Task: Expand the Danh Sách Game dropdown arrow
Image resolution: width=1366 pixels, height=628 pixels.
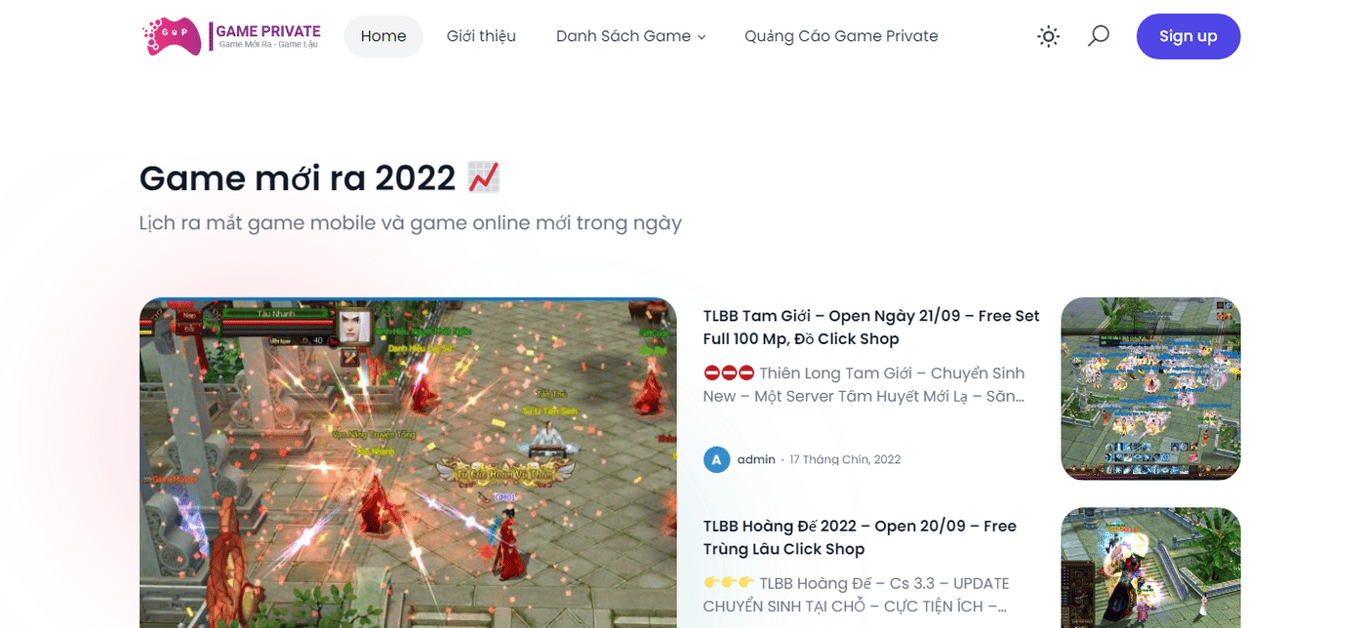Action: [701, 37]
